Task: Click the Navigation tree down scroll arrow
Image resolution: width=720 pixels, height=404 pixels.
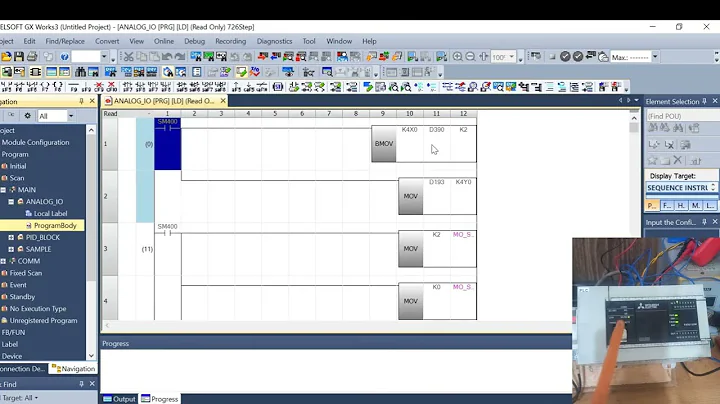Action: 91,356
